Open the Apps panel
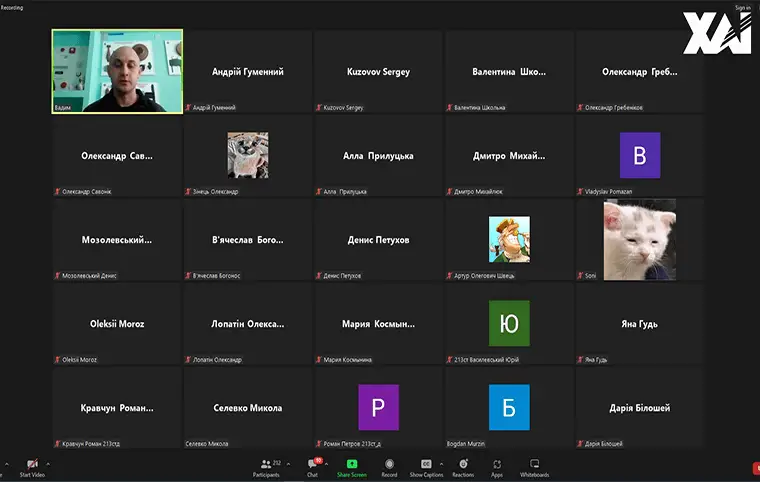This screenshot has width=760, height=482. [x=497, y=466]
